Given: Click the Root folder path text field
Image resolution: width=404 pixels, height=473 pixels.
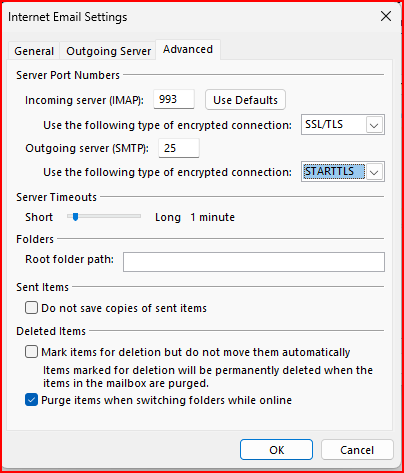Looking at the screenshot, I should click(x=254, y=262).
